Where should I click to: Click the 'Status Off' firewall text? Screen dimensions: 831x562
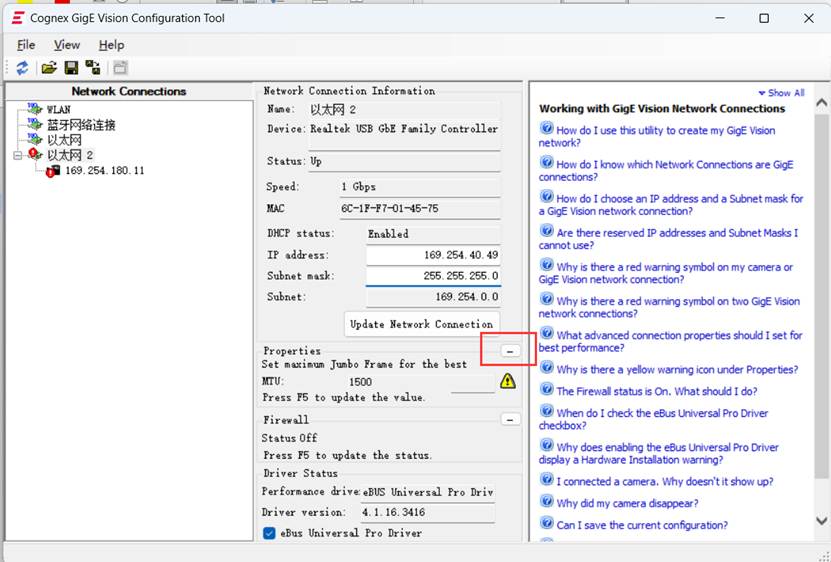tap(289, 438)
